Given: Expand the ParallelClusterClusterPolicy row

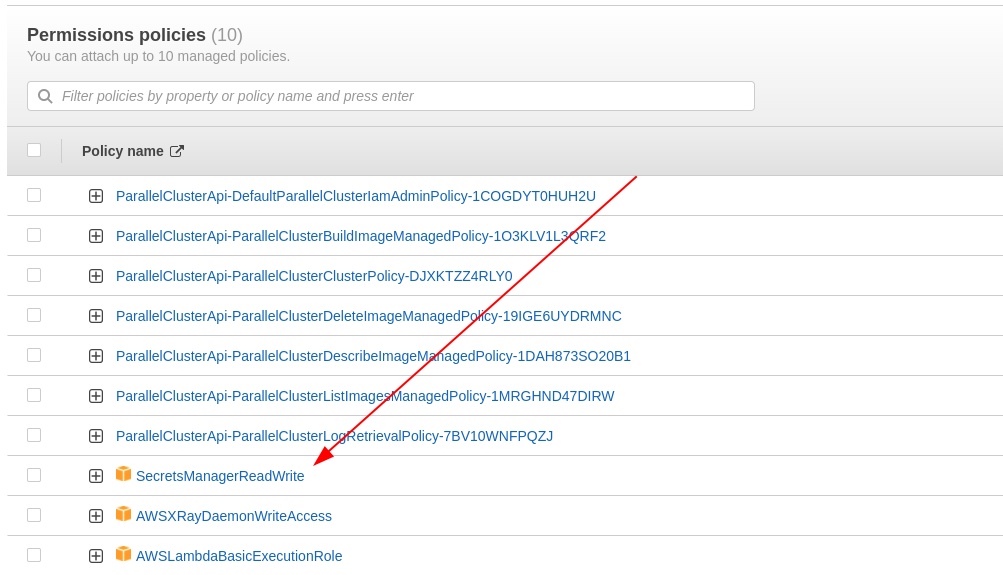Looking at the screenshot, I should (96, 276).
